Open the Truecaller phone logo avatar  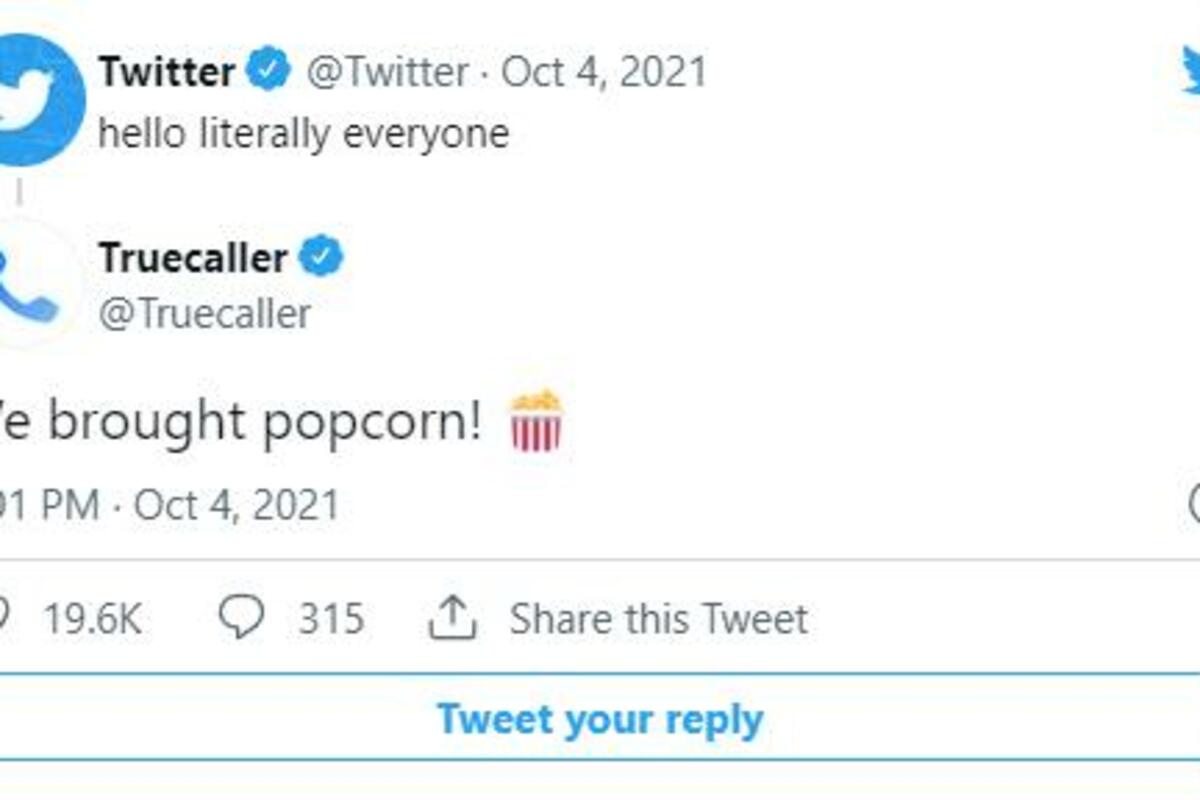[x=35, y=285]
